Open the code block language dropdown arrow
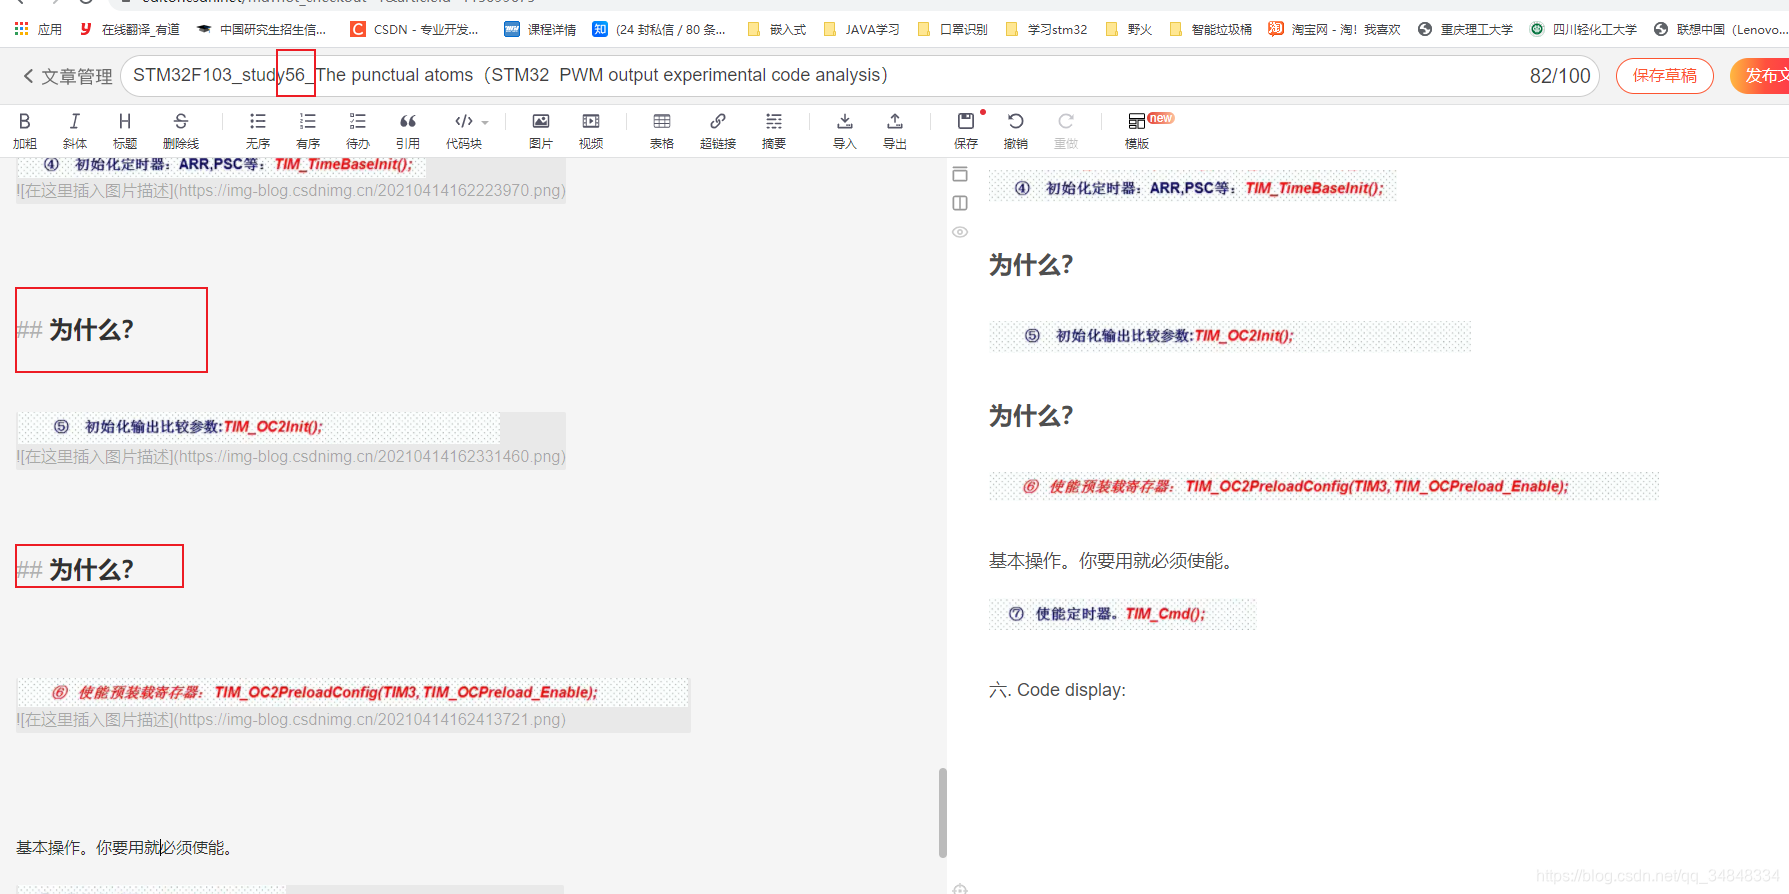Image resolution: width=1789 pixels, height=894 pixels. tap(485, 122)
